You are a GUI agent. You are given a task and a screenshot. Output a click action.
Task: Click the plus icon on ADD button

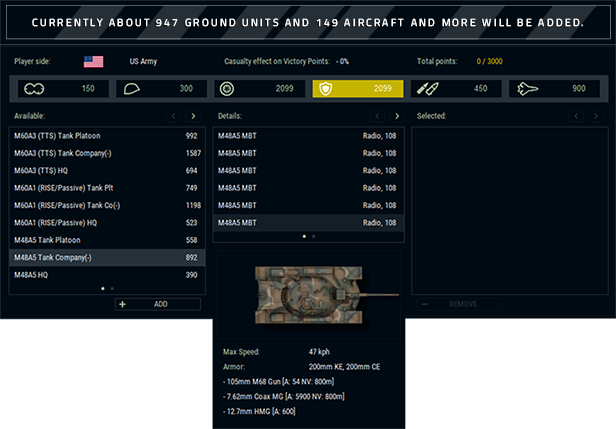click(123, 304)
